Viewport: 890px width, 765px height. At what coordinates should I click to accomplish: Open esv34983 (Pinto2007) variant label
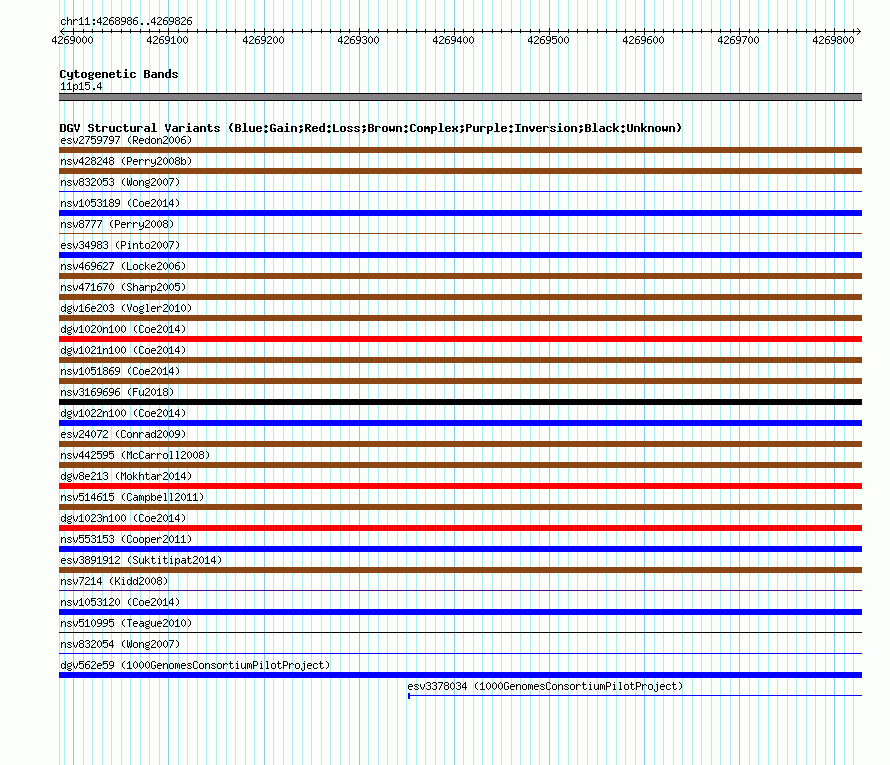[120, 245]
